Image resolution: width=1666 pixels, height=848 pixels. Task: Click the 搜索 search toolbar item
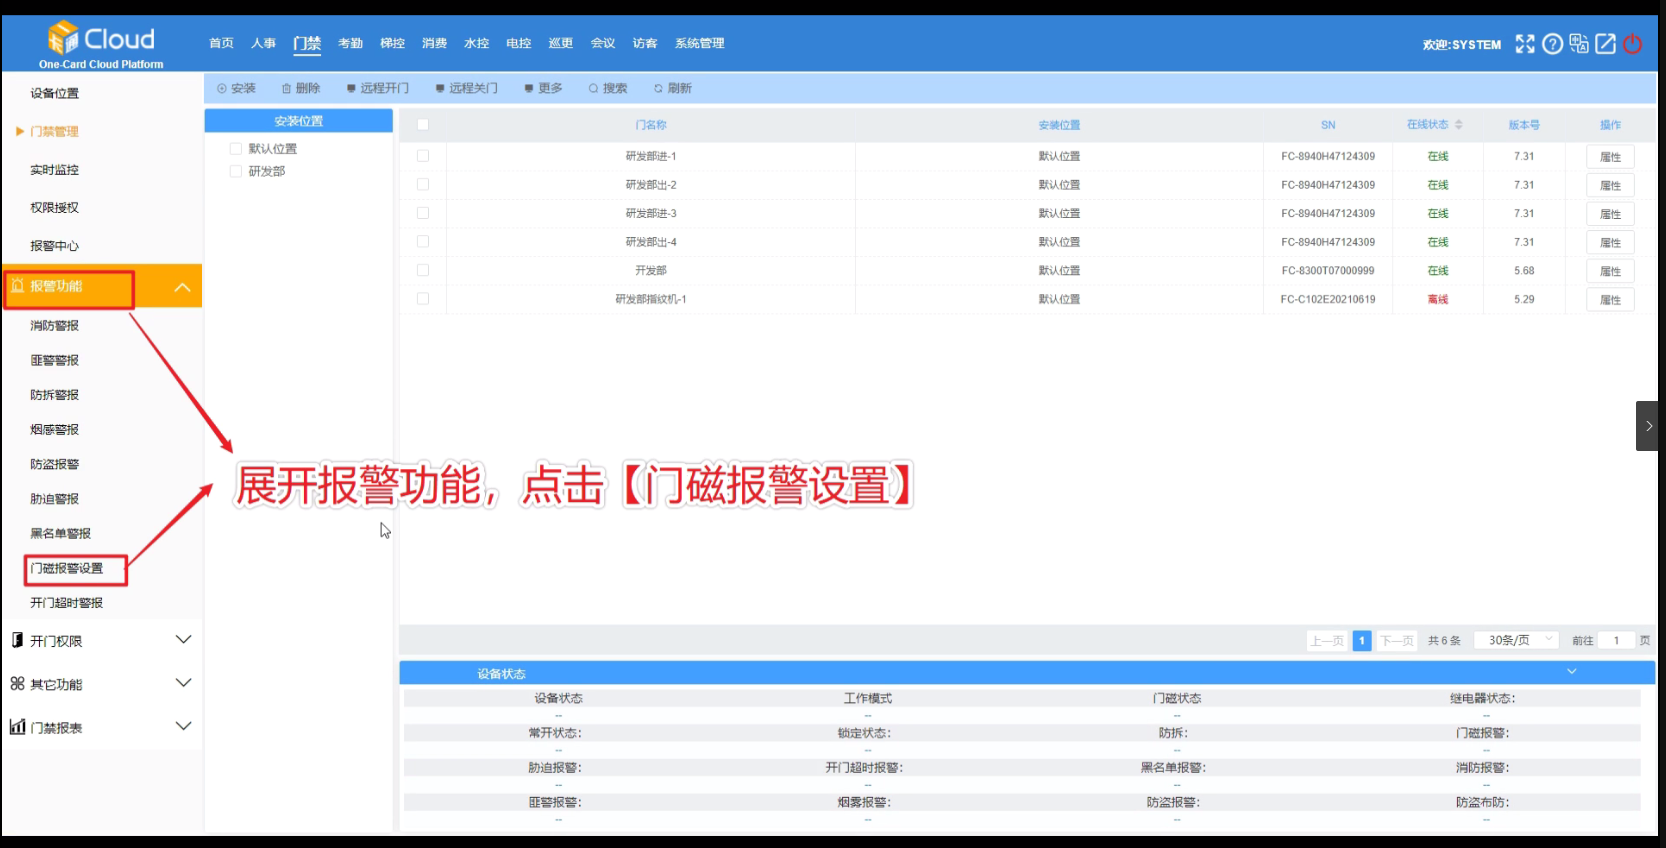(608, 88)
